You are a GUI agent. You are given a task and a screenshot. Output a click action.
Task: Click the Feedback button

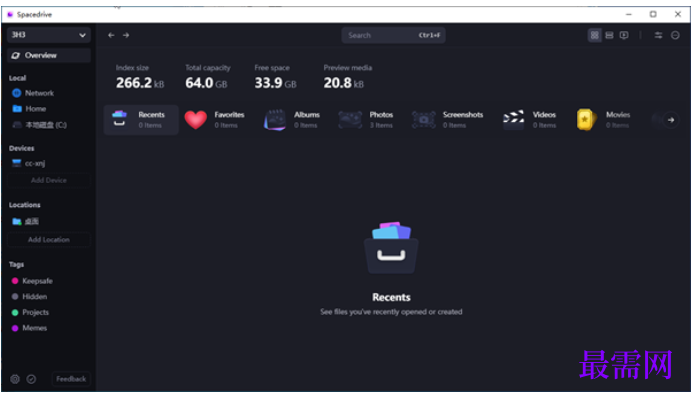[x=71, y=379]
